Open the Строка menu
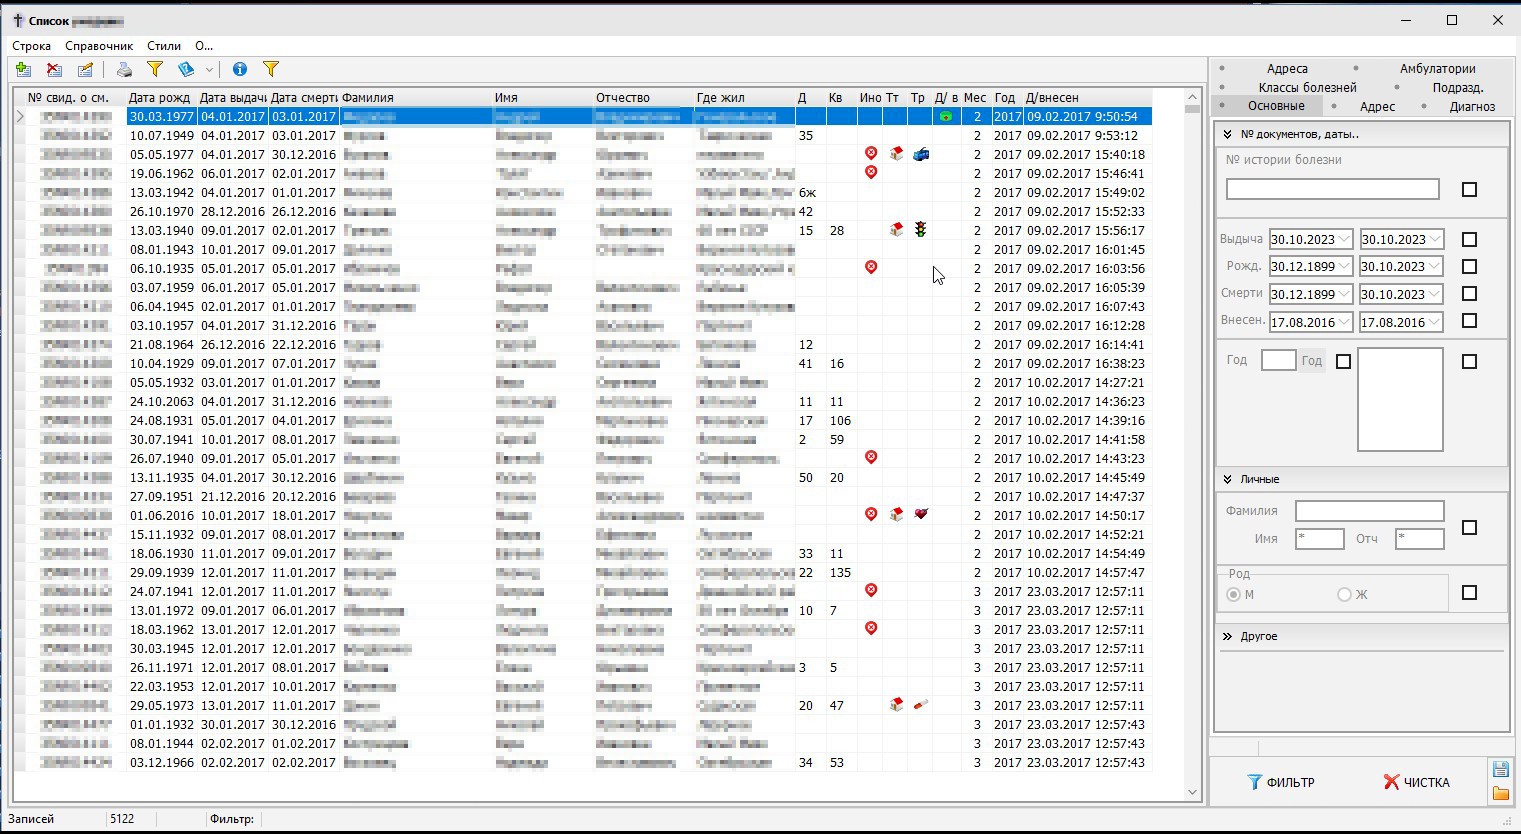The height and width of the screenshot is (834, 1521). pos(31,46)
